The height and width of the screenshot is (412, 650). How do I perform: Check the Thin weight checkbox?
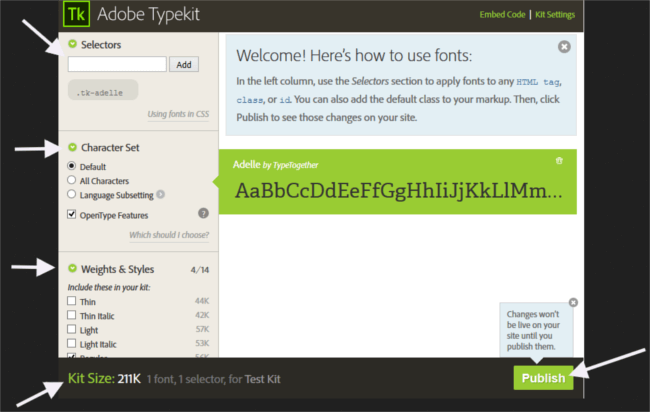[x=71, y=301]
